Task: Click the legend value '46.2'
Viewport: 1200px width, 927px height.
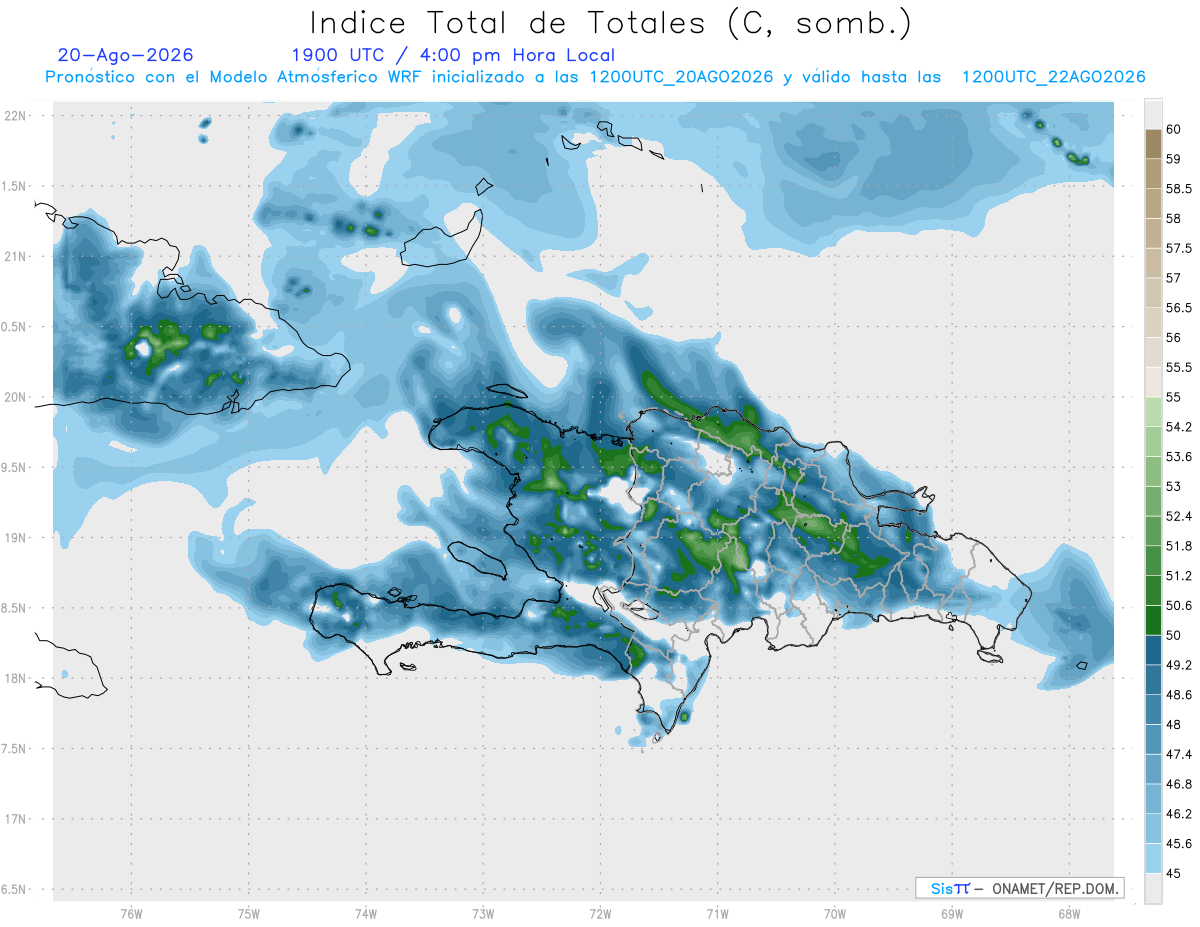Action: [x=1178, y=814]
